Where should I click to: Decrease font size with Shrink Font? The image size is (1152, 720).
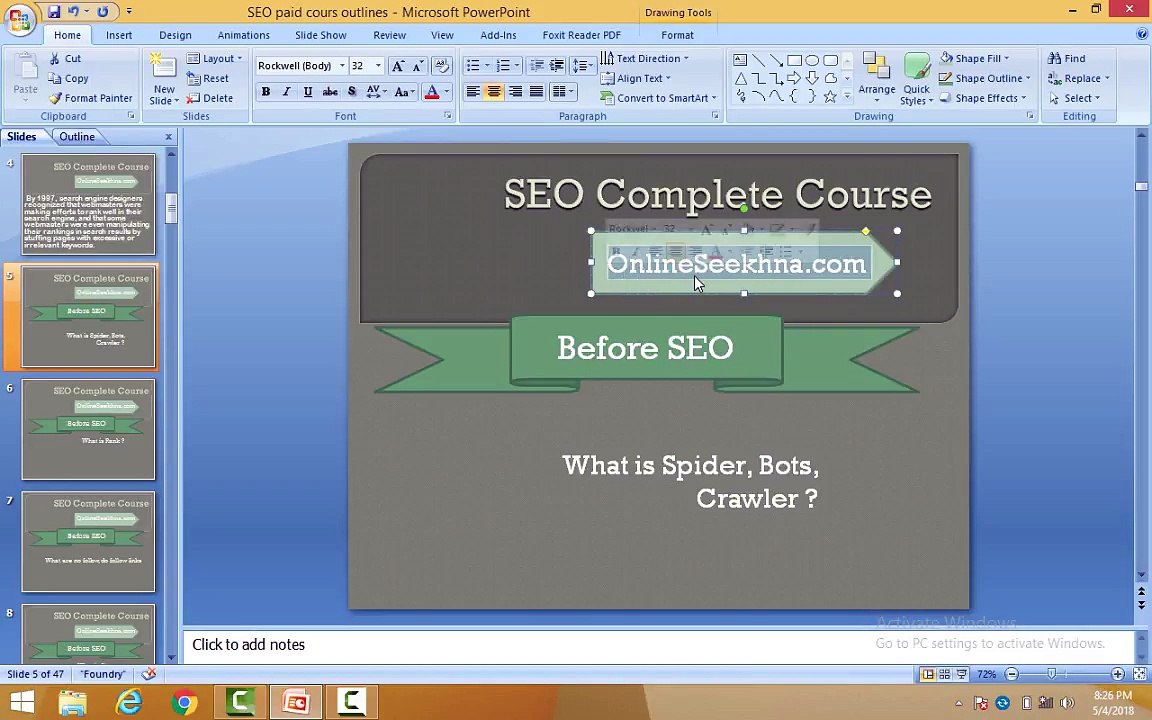pos(417,65)
